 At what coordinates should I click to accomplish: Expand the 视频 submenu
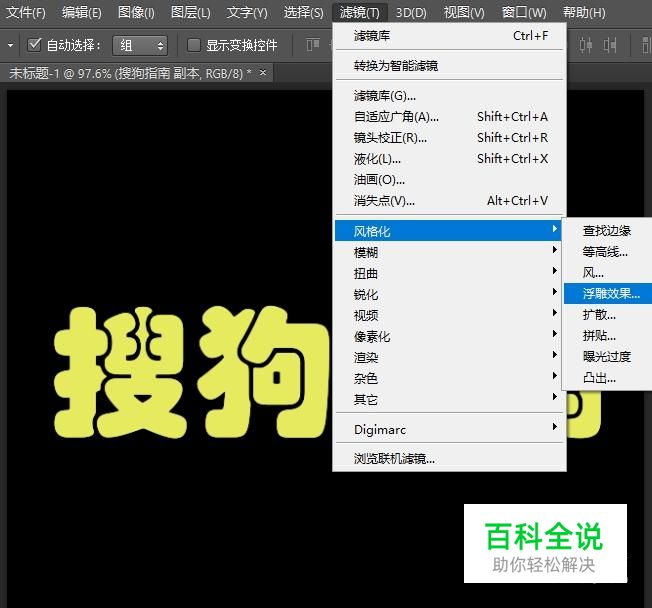[x=449, y=315]
